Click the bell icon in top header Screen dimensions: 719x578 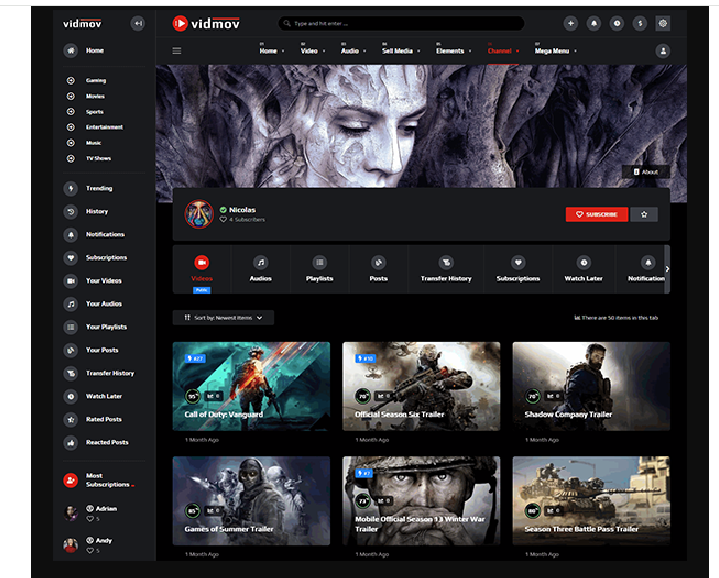[594, 23]
